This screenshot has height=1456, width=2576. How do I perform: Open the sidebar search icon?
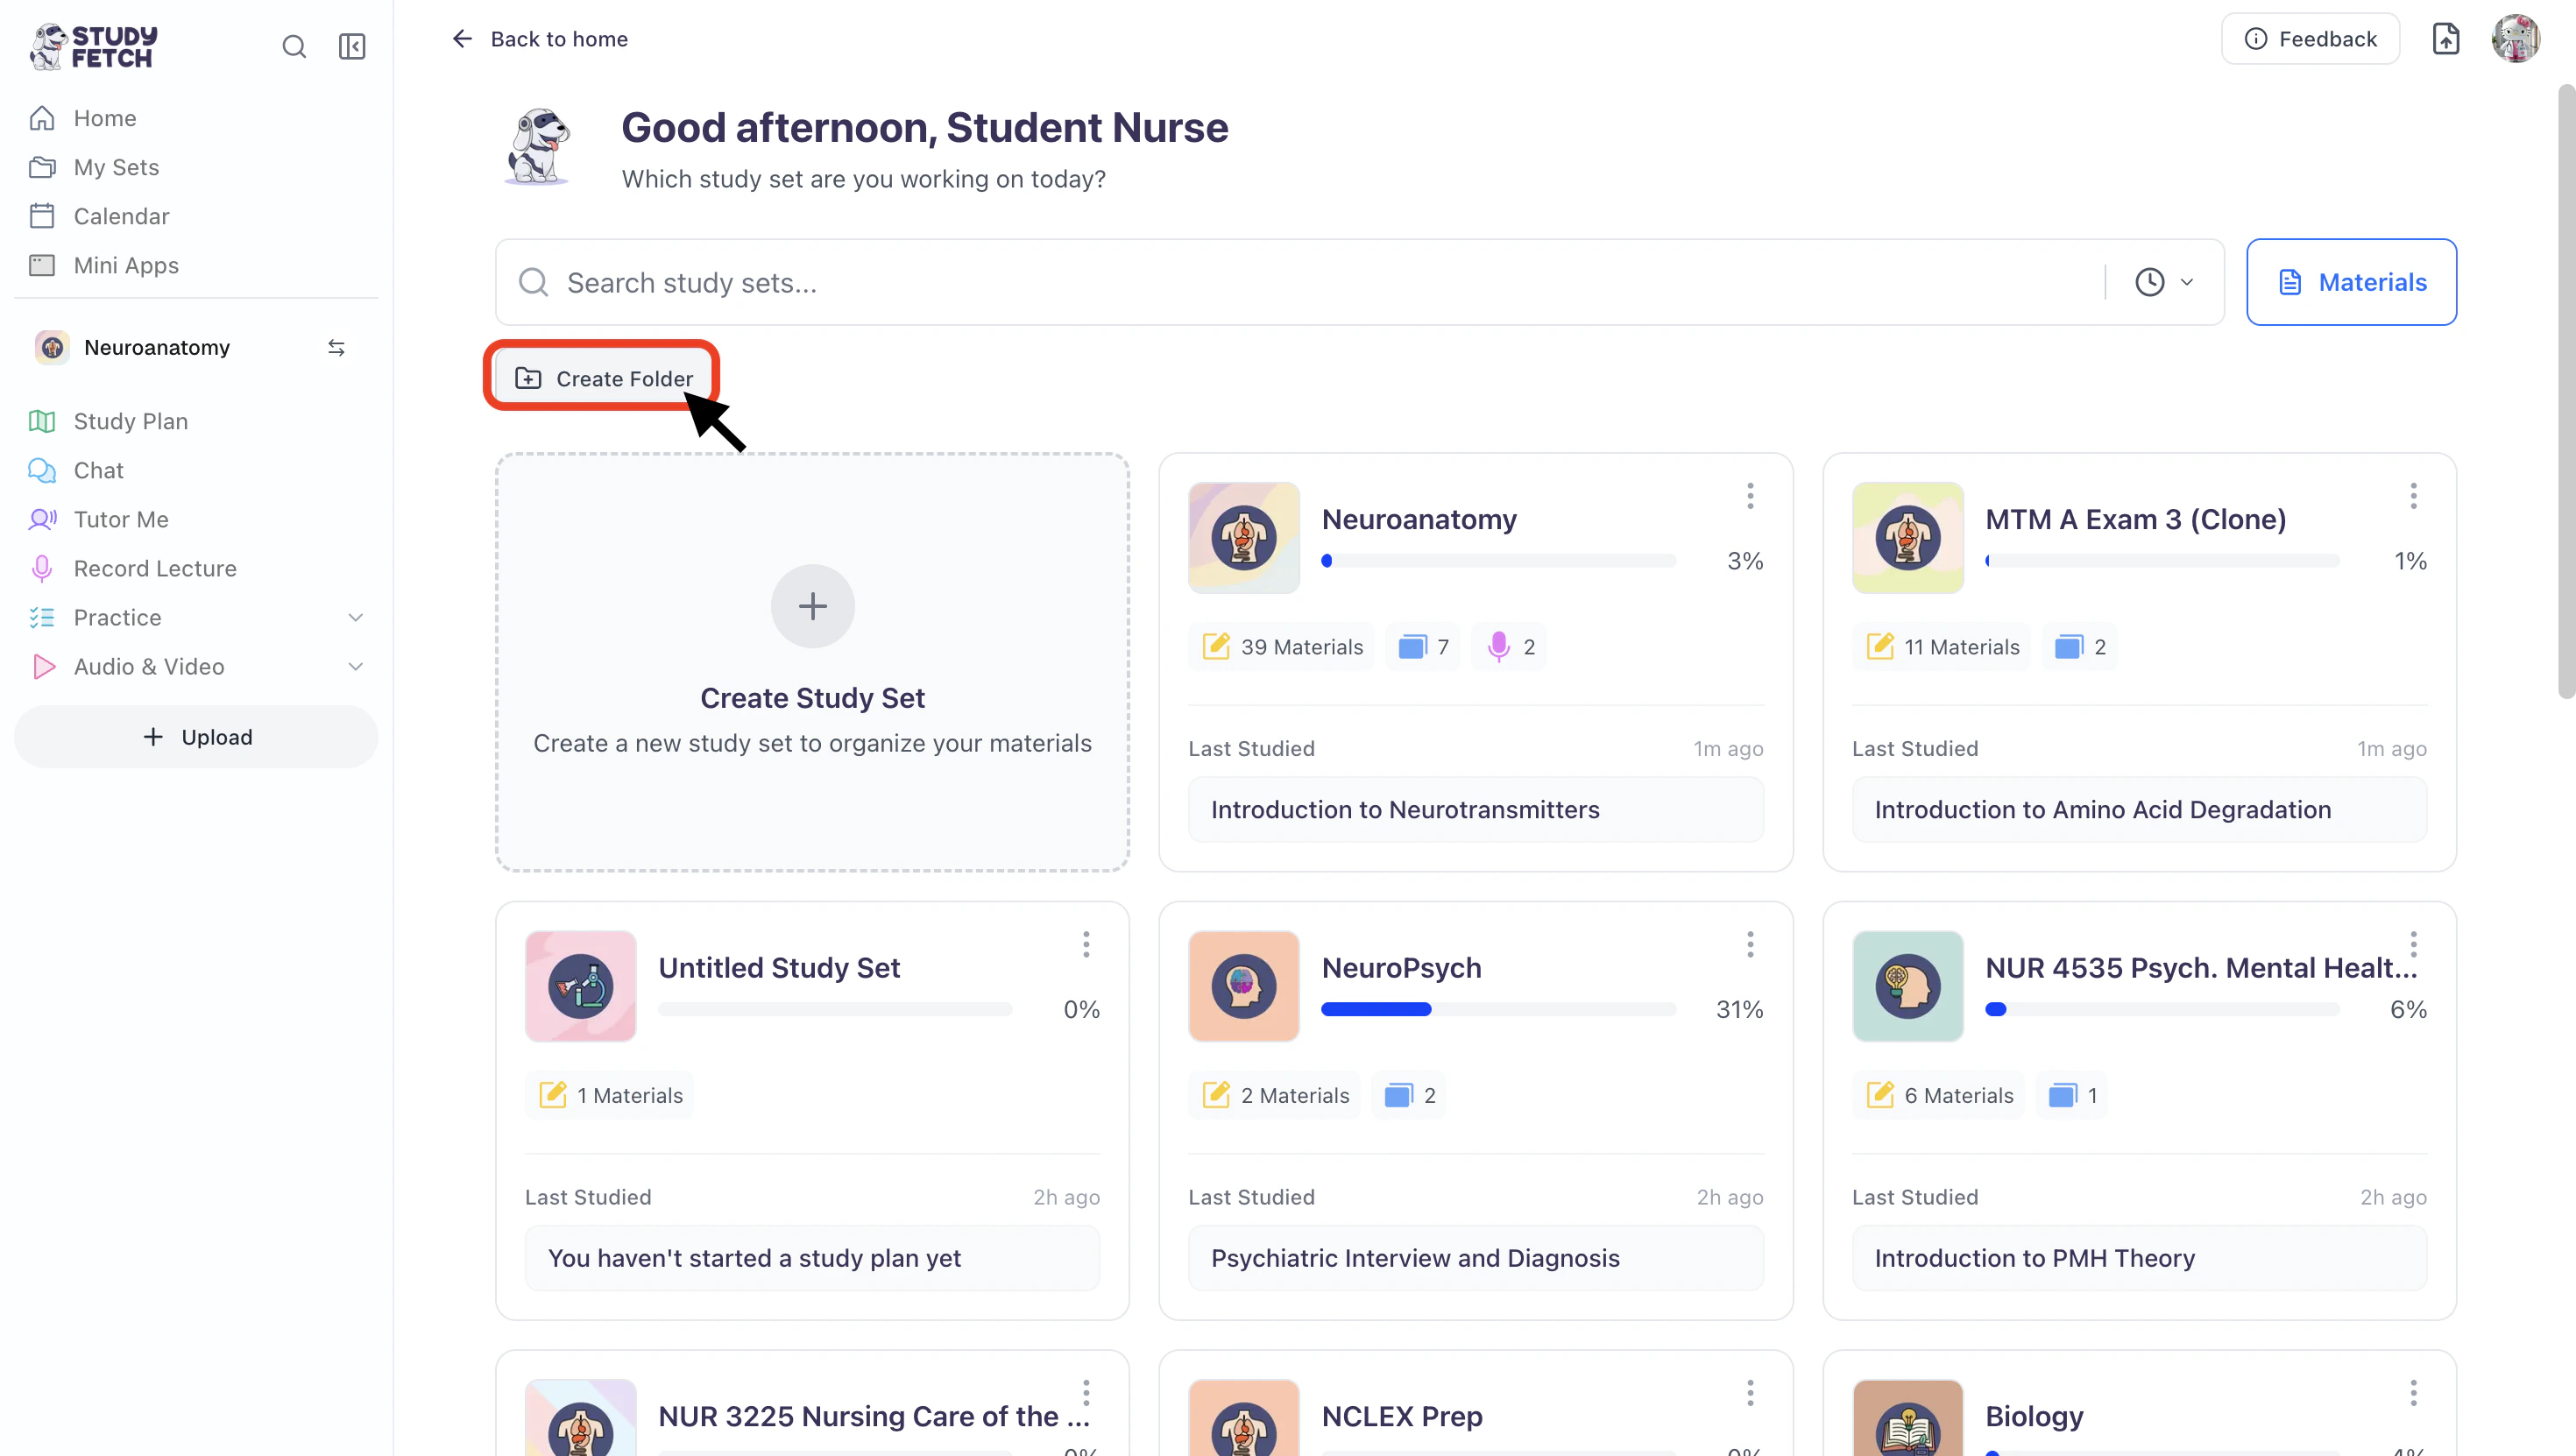click(294, 46)
